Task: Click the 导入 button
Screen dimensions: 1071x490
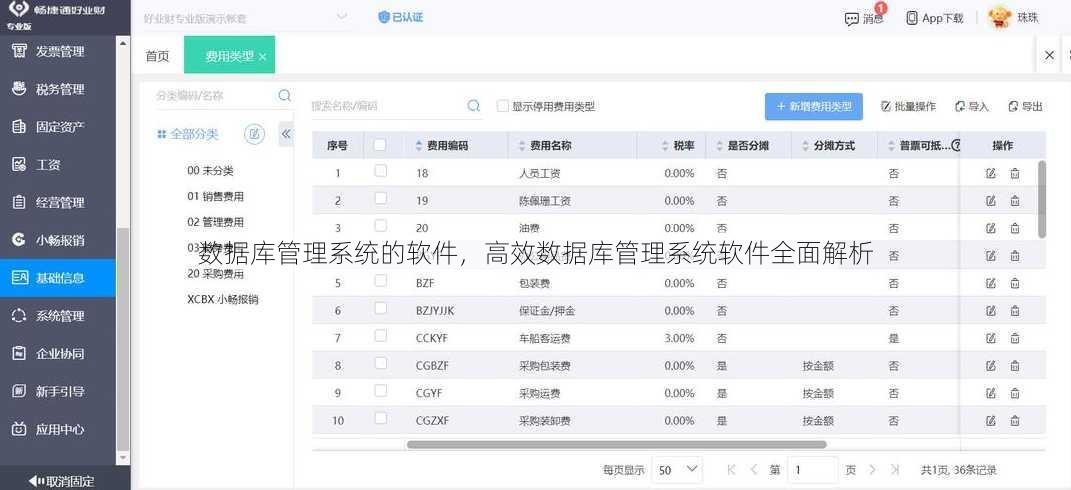Action: tap(972, 107)
